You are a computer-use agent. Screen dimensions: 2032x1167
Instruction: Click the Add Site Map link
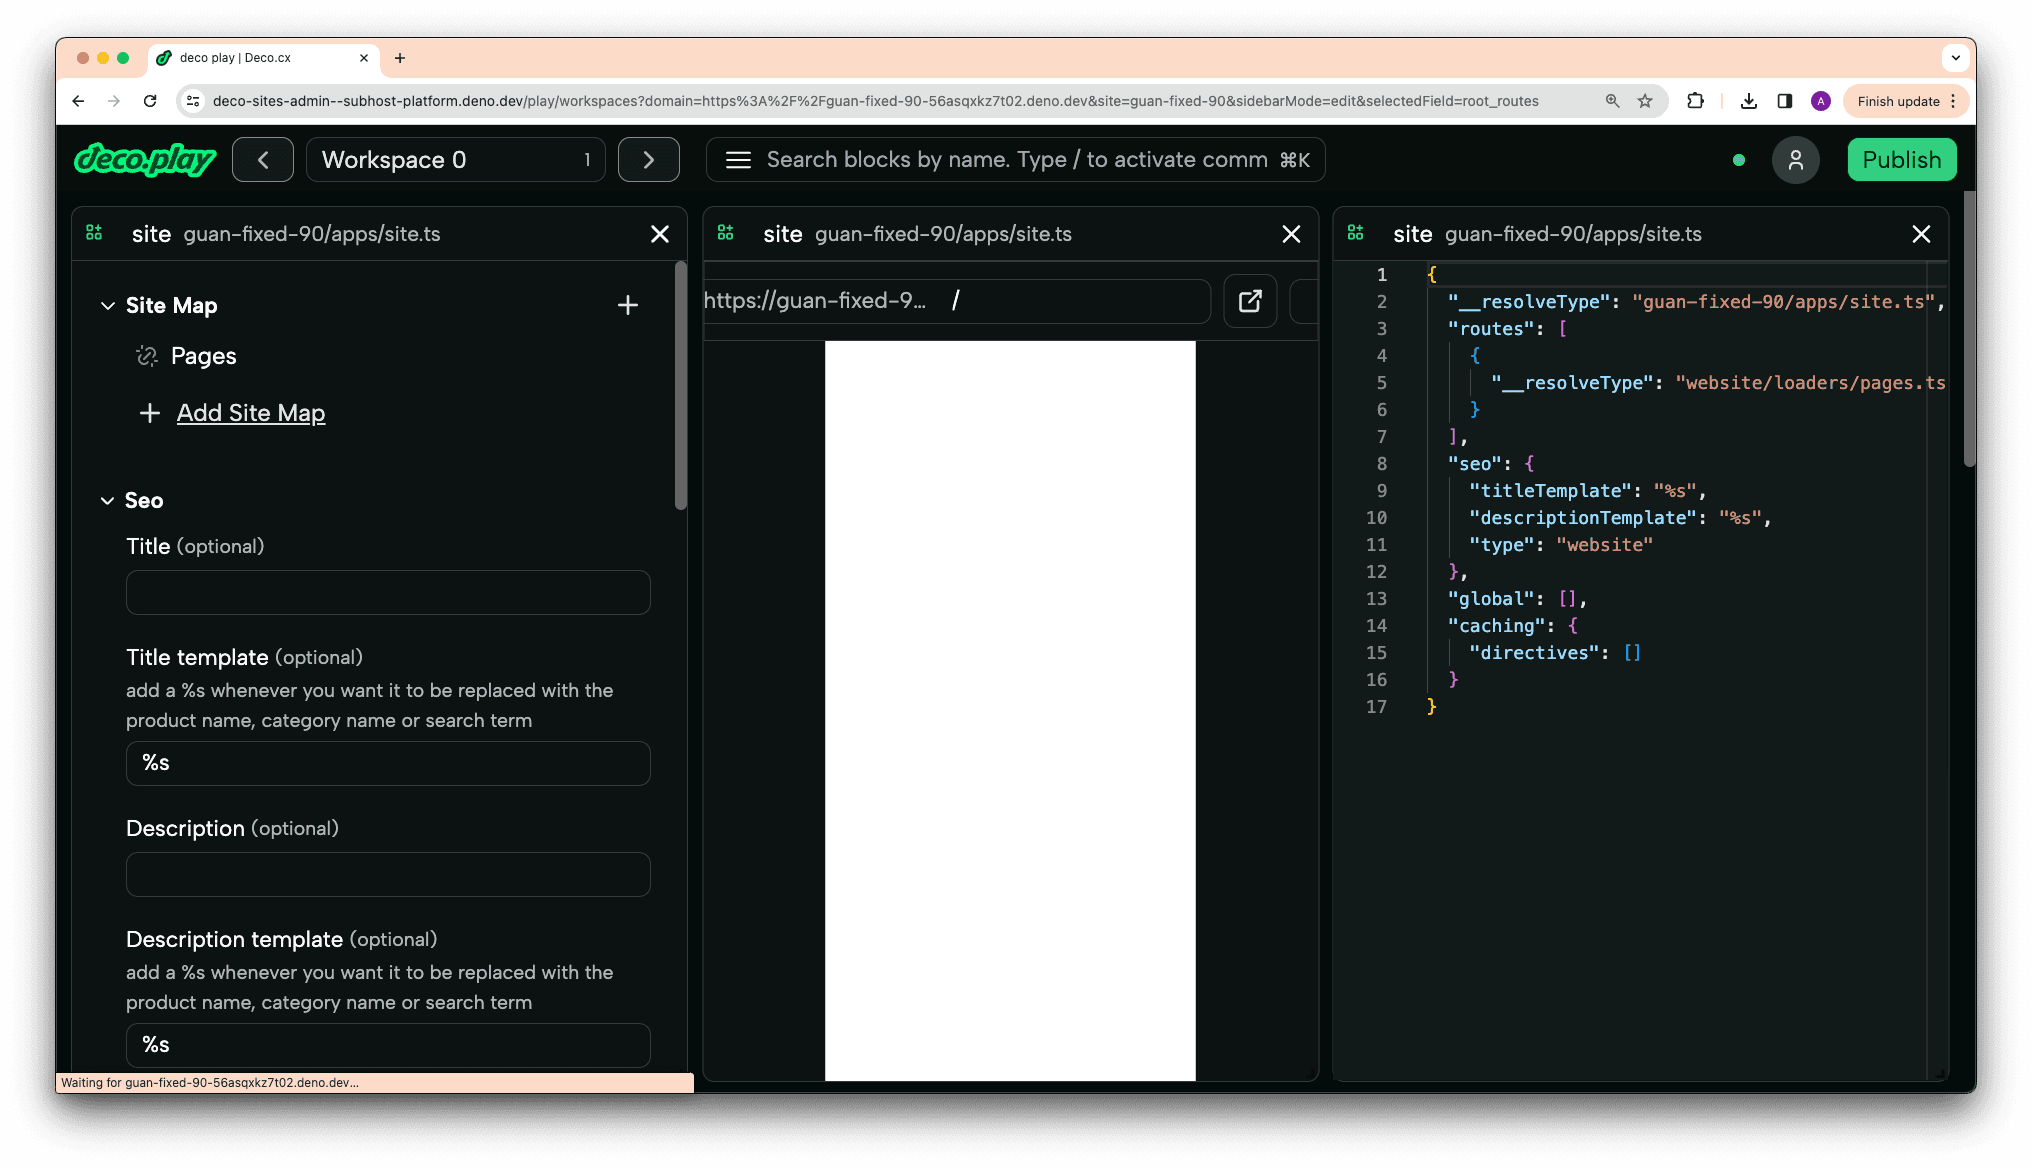[251, 413]
